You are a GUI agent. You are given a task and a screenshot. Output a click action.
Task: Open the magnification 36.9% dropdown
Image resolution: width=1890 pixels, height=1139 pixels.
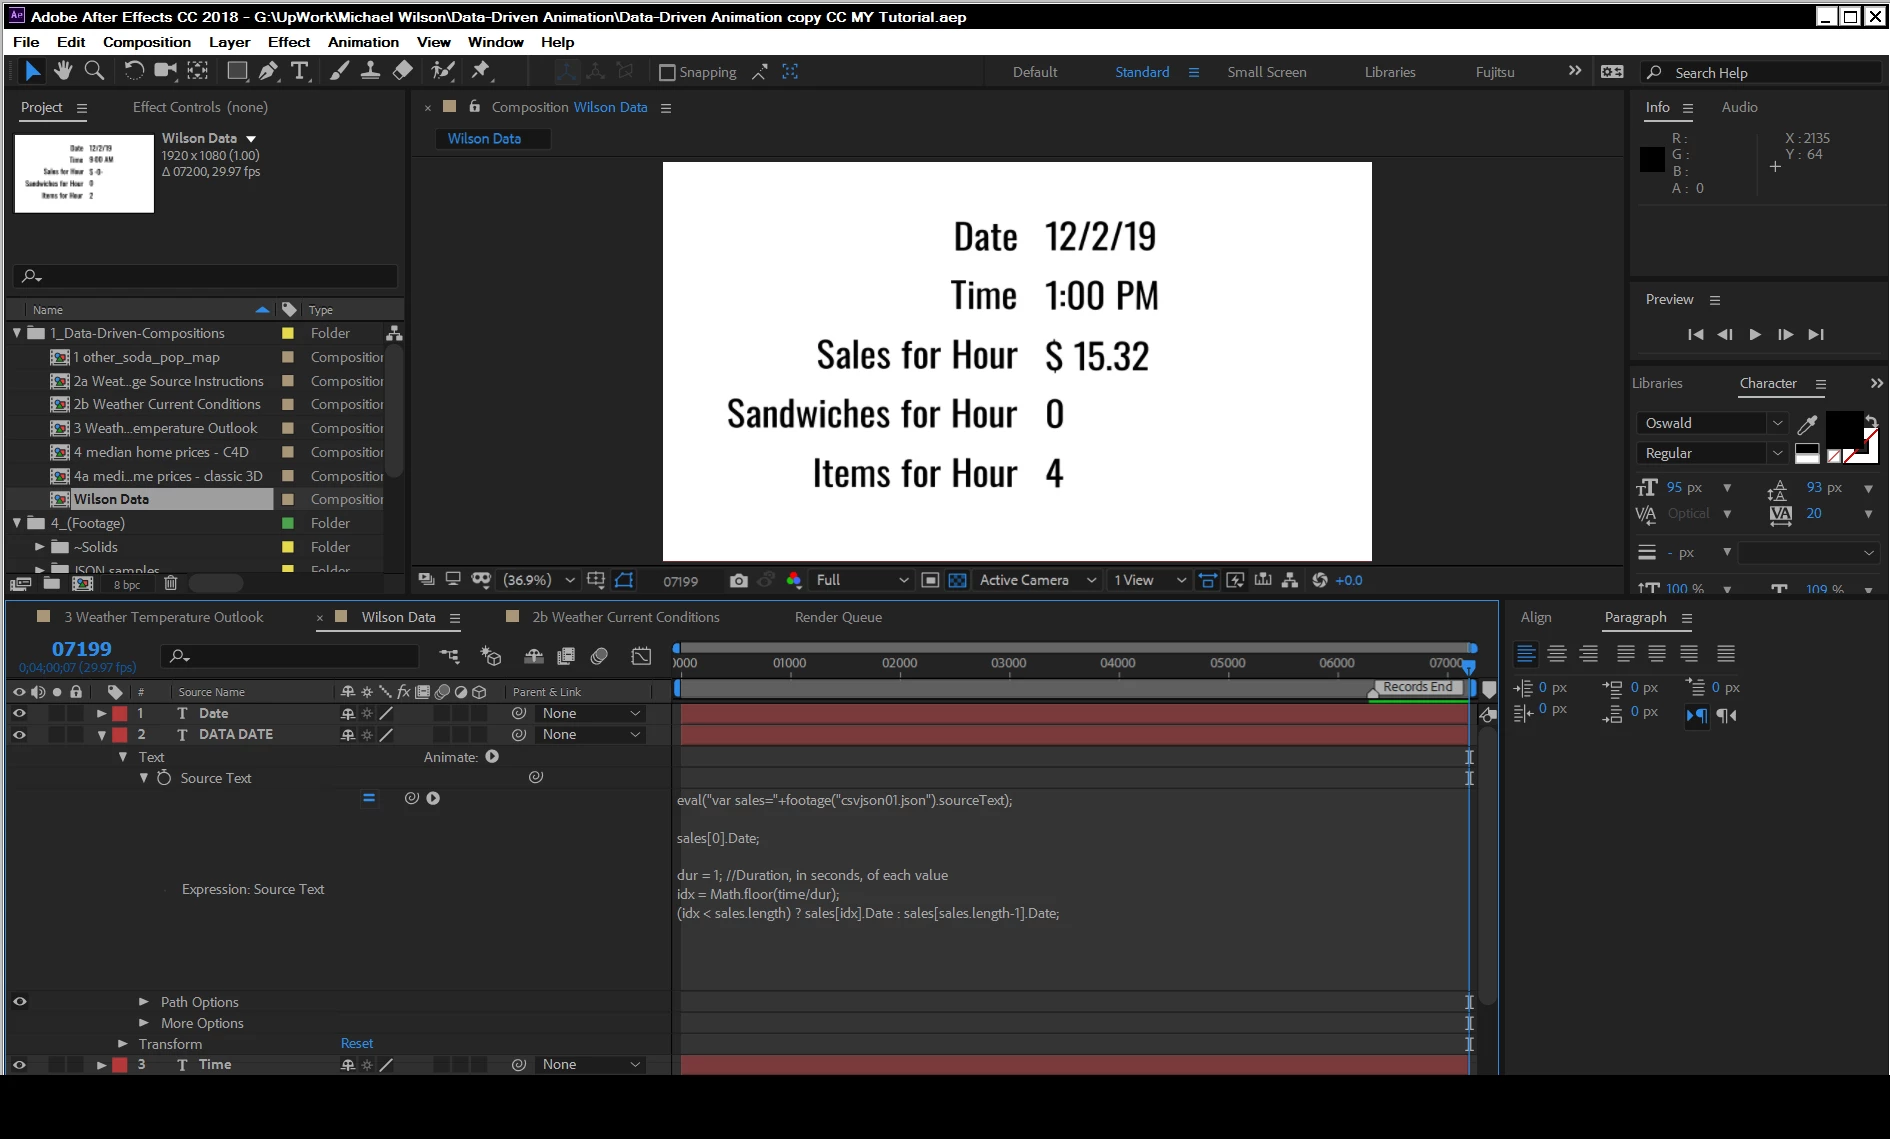(x=538, y=580)
